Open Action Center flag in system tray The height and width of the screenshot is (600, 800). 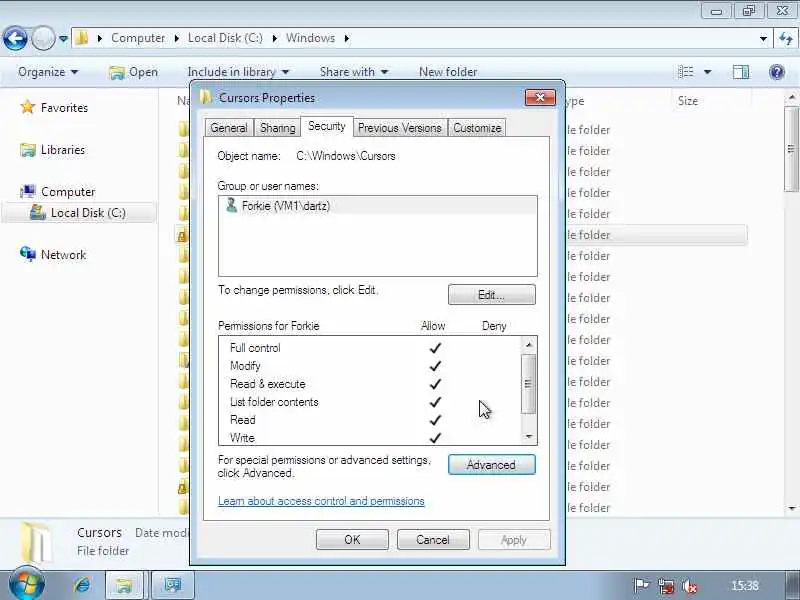pyautogui.click(x=641, y=586)
